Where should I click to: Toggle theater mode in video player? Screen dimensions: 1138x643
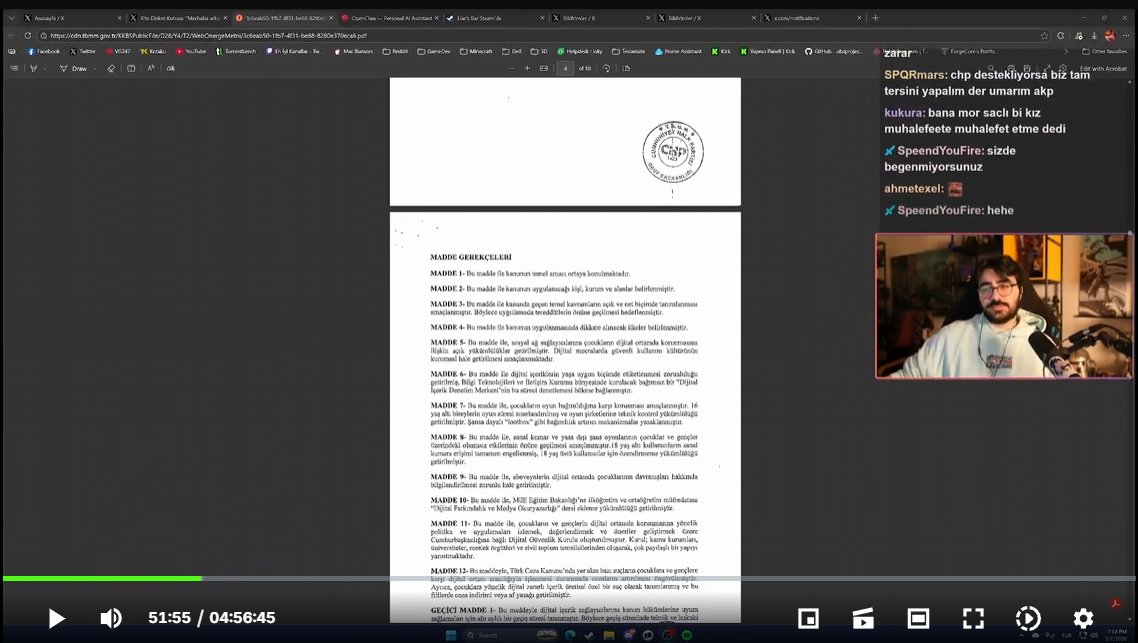pos(918,618)
